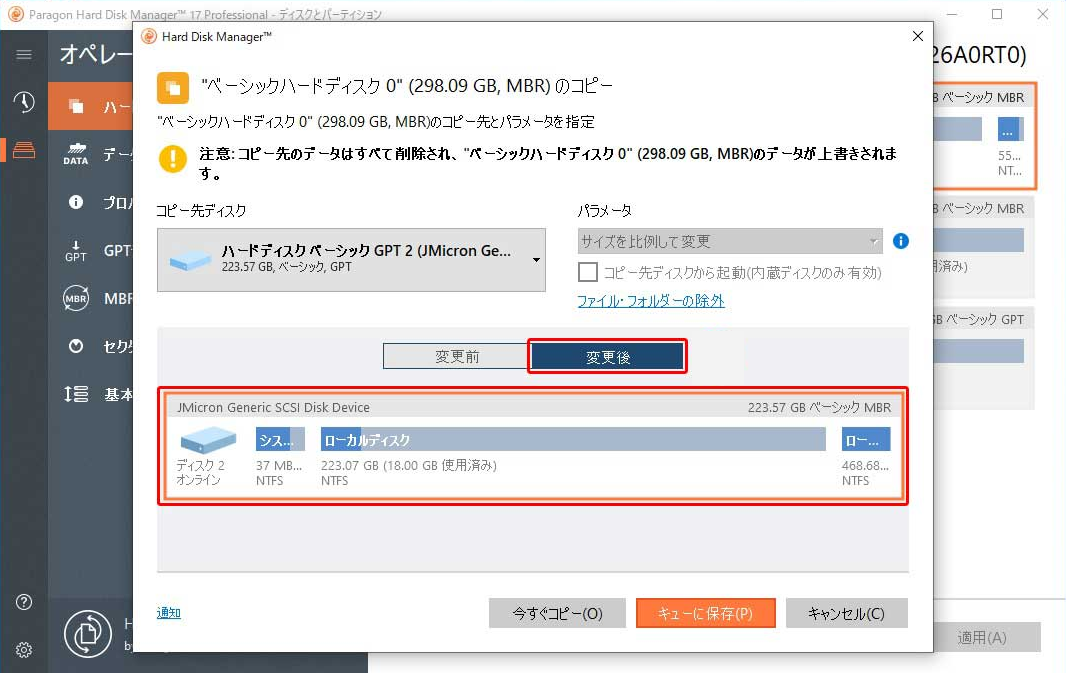Open the hamburger menu in the sidebar
The image size is (1066, 673).
(24, 54)
